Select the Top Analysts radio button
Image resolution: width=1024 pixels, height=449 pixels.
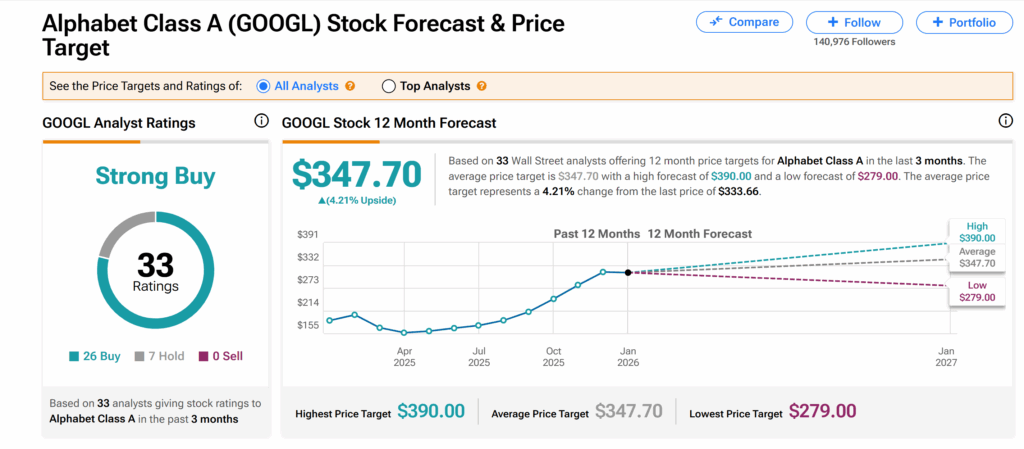[389, 86]
